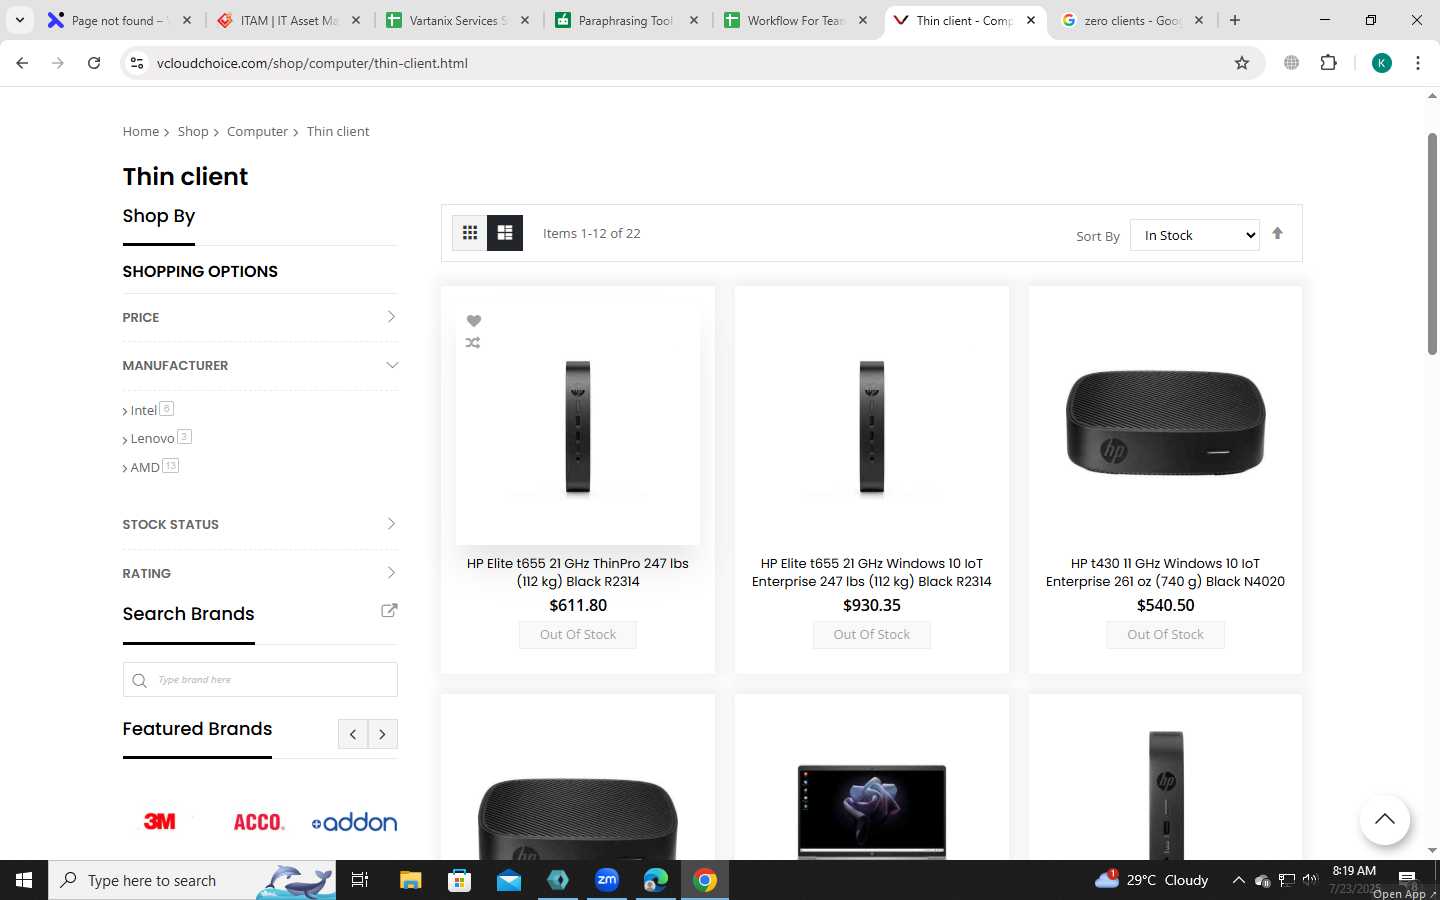The image size is (1440, 900).
Task: View site information icon in address bar
Action: click(x=137, y=63)
